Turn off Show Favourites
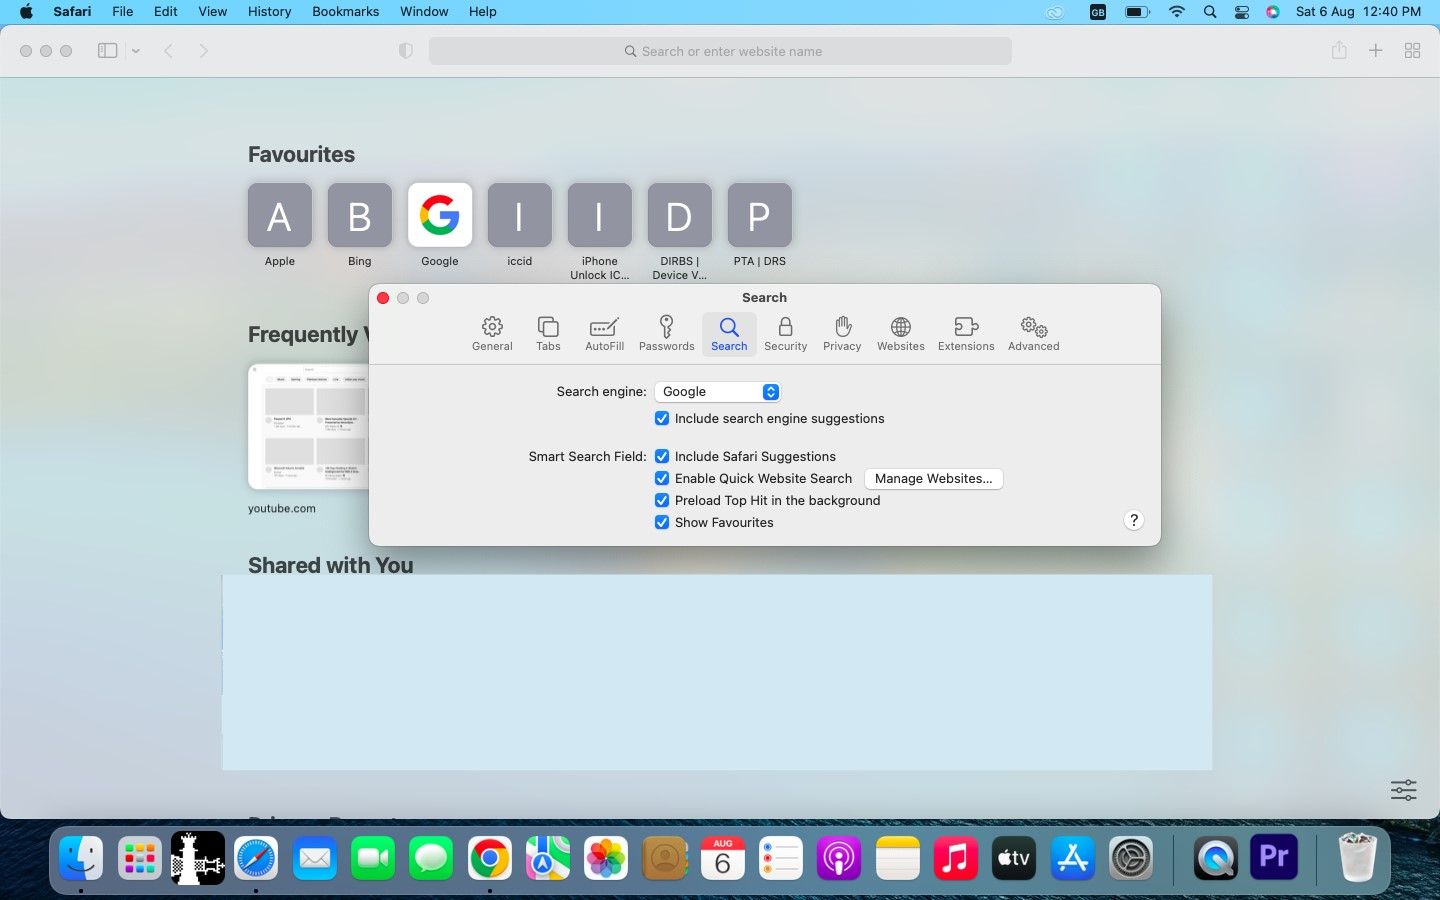Viewport: 1440px width, 900px height. point(662,522)
